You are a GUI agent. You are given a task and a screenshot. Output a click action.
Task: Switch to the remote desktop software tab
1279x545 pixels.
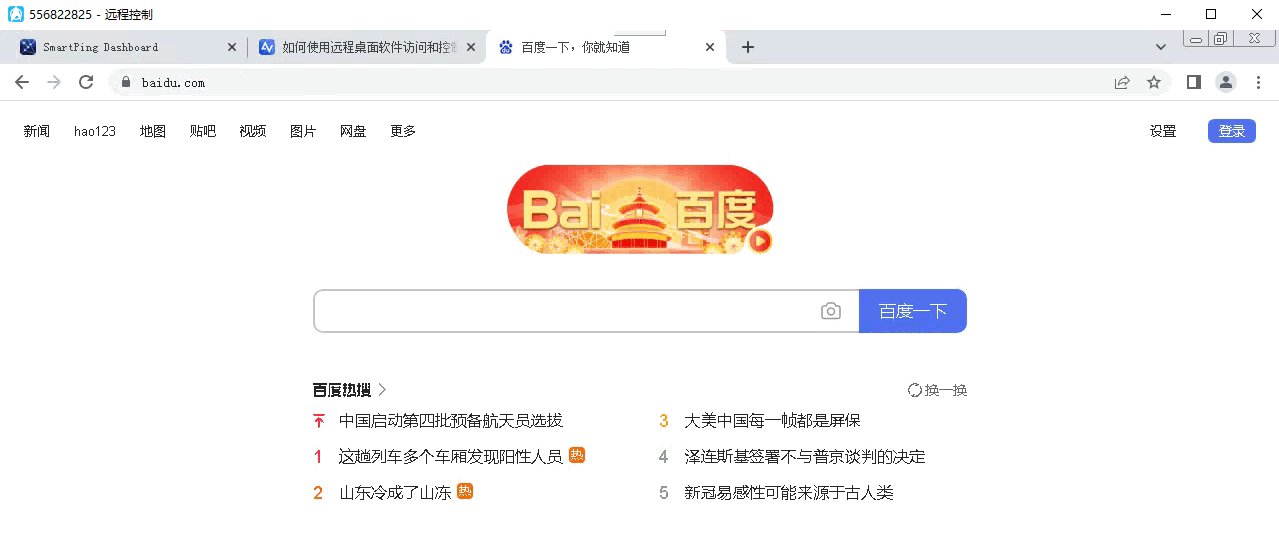point(360,47)
